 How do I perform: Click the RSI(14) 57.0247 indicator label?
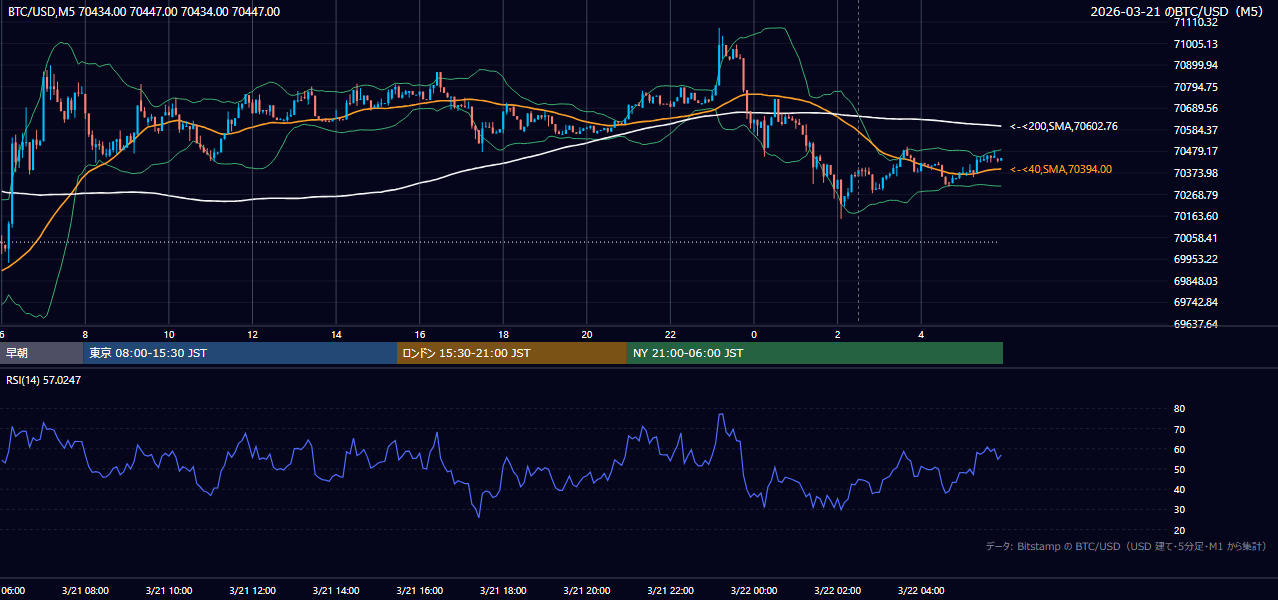pyautogui.click(x=44, y=381)
